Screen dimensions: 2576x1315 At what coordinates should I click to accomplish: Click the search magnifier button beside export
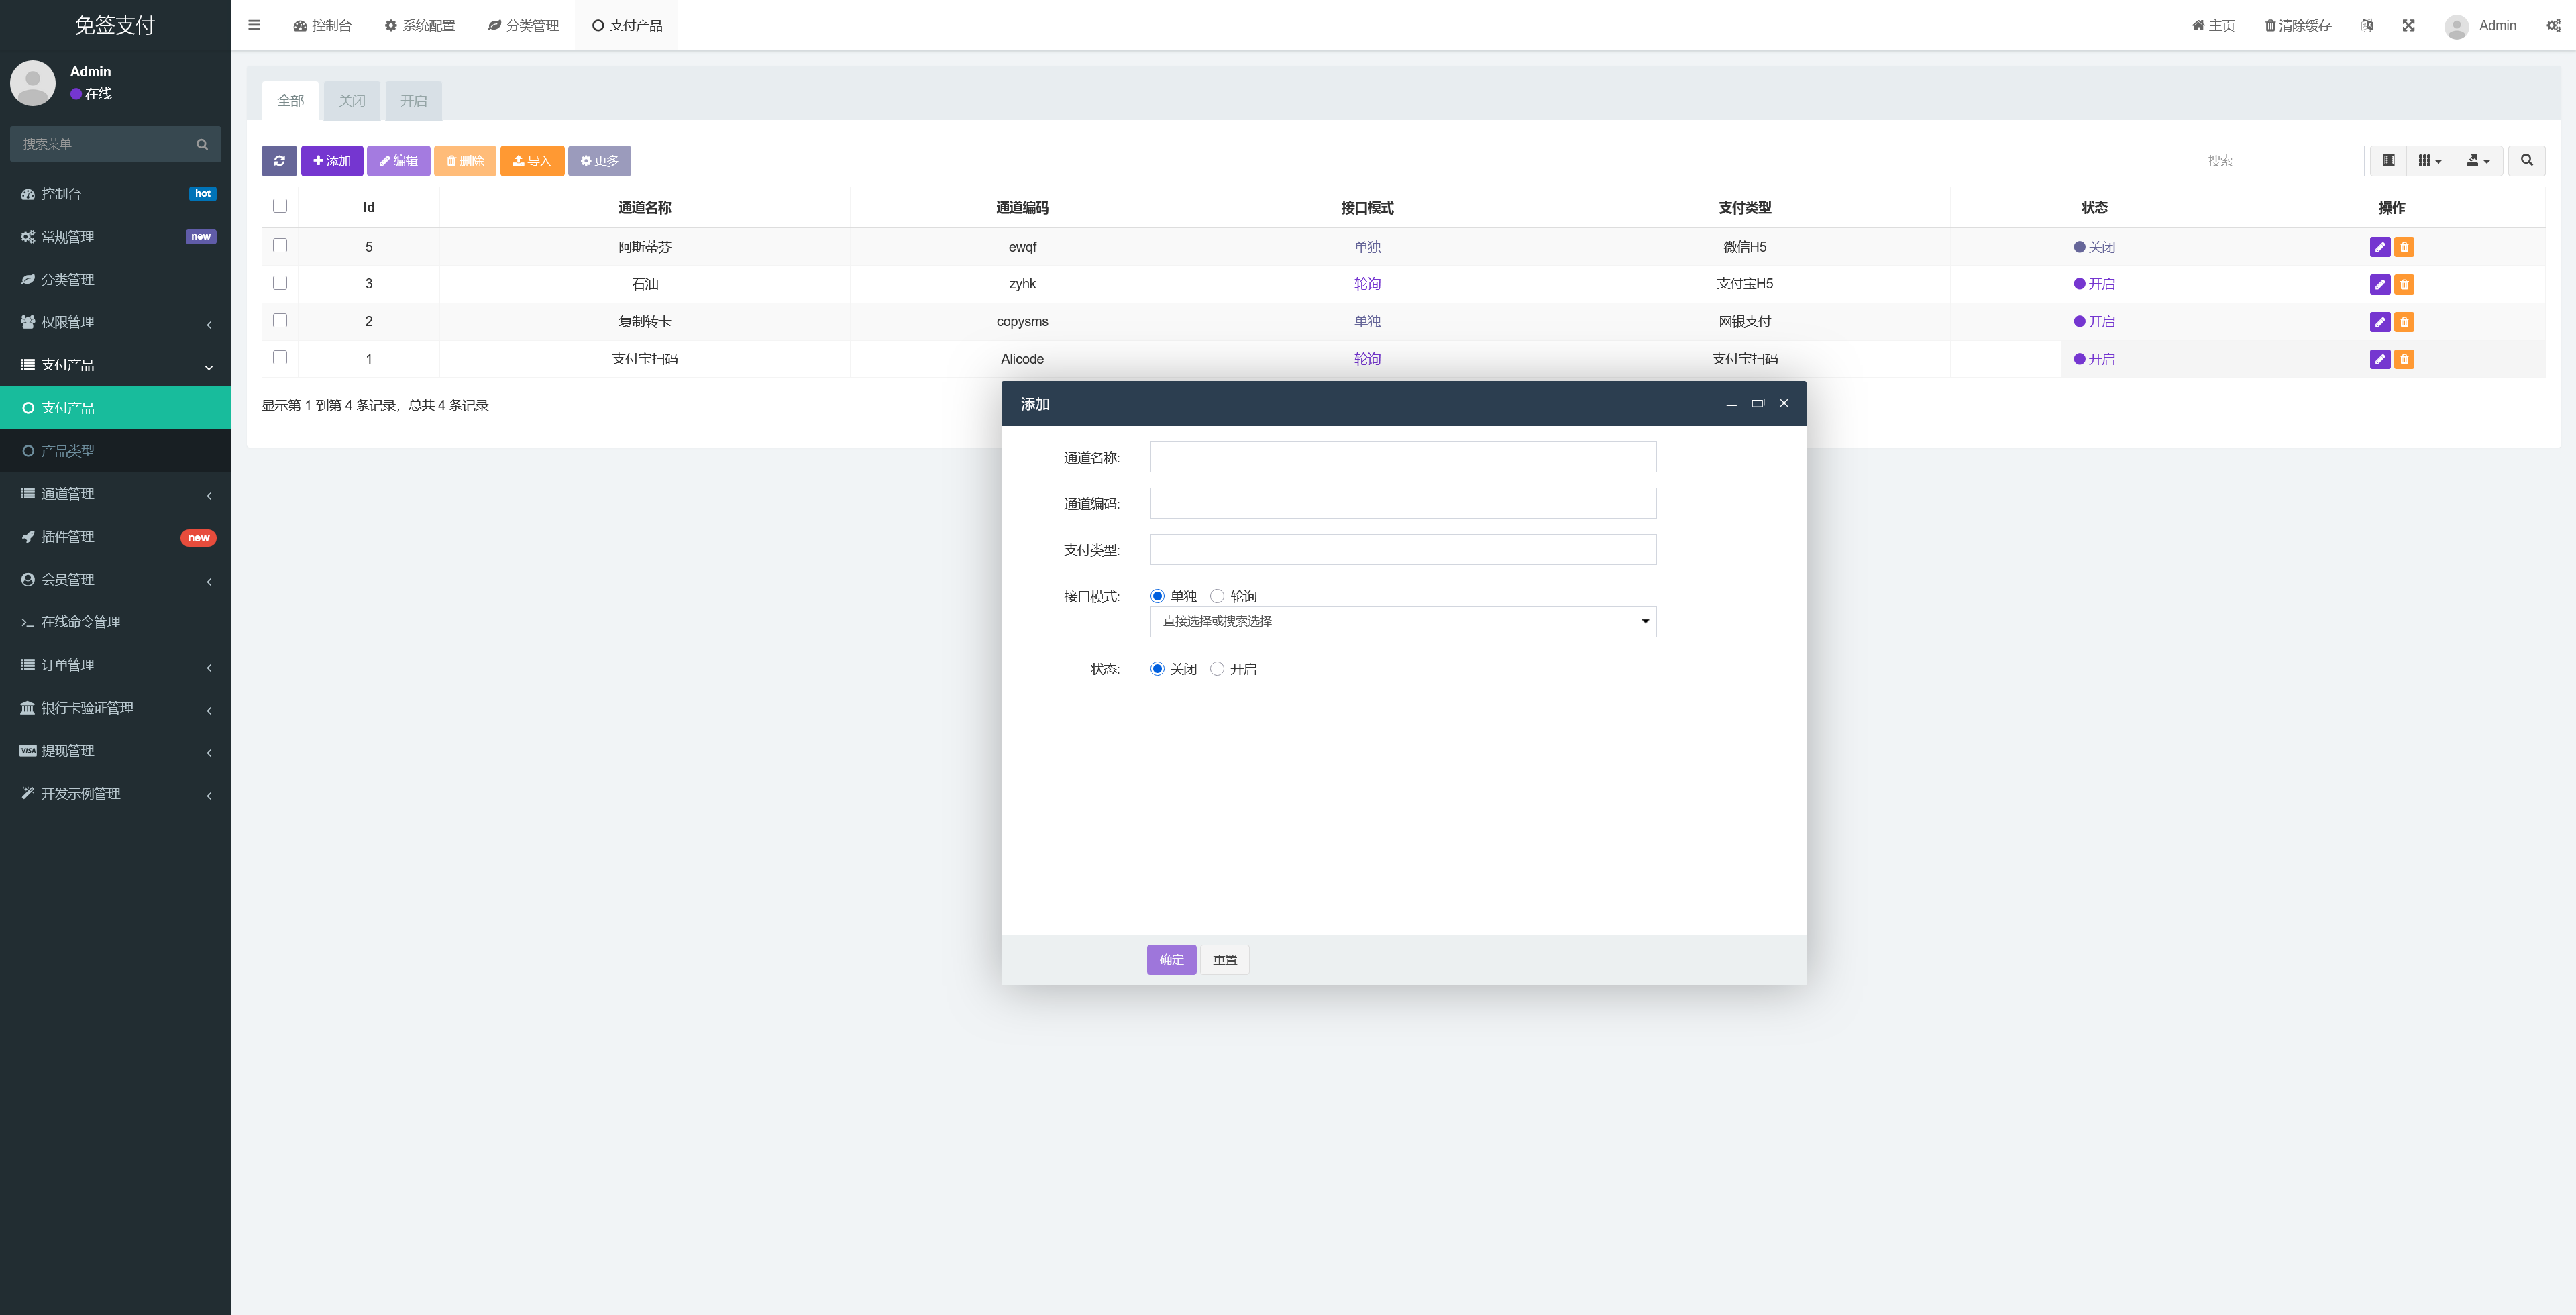pos(2526,161)
